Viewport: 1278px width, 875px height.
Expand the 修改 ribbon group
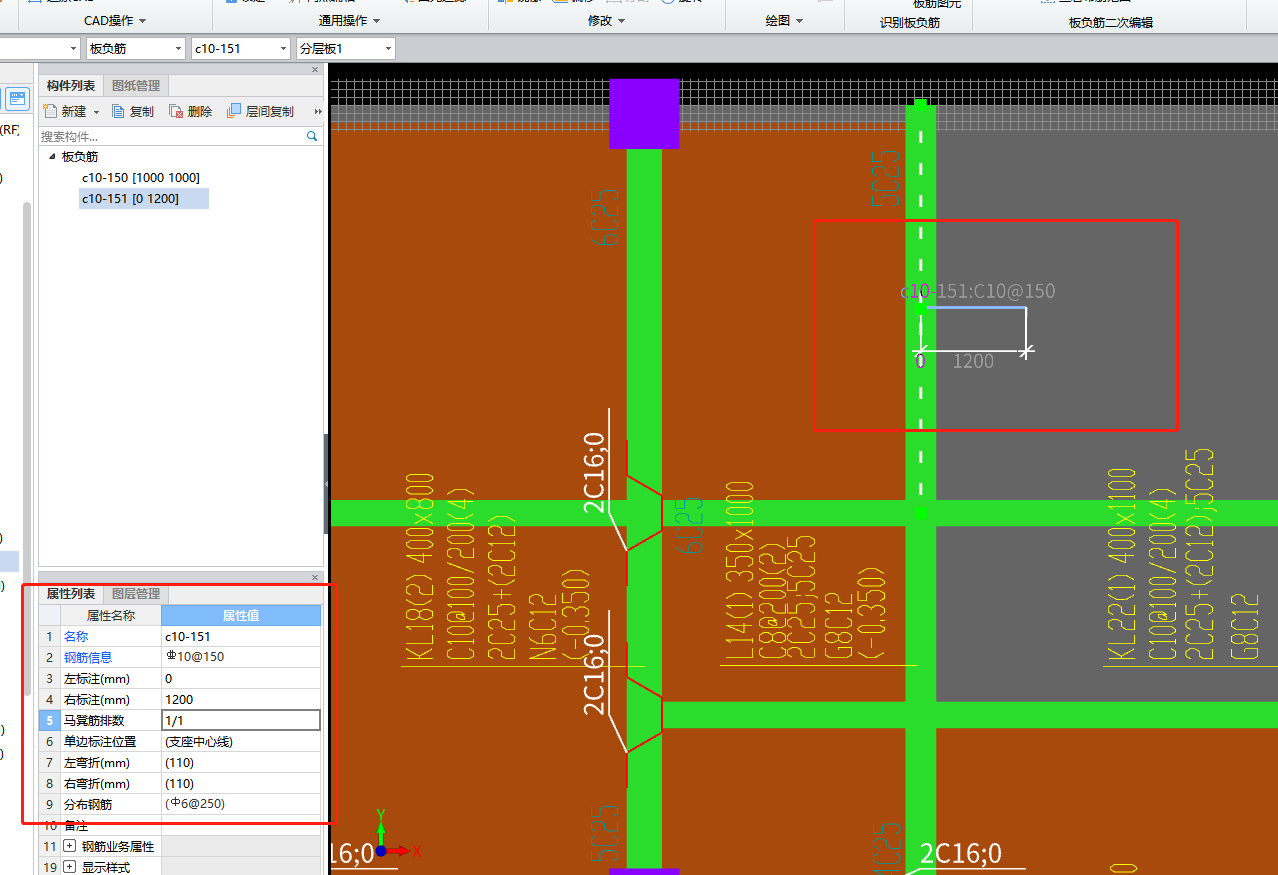coord(606,21)
